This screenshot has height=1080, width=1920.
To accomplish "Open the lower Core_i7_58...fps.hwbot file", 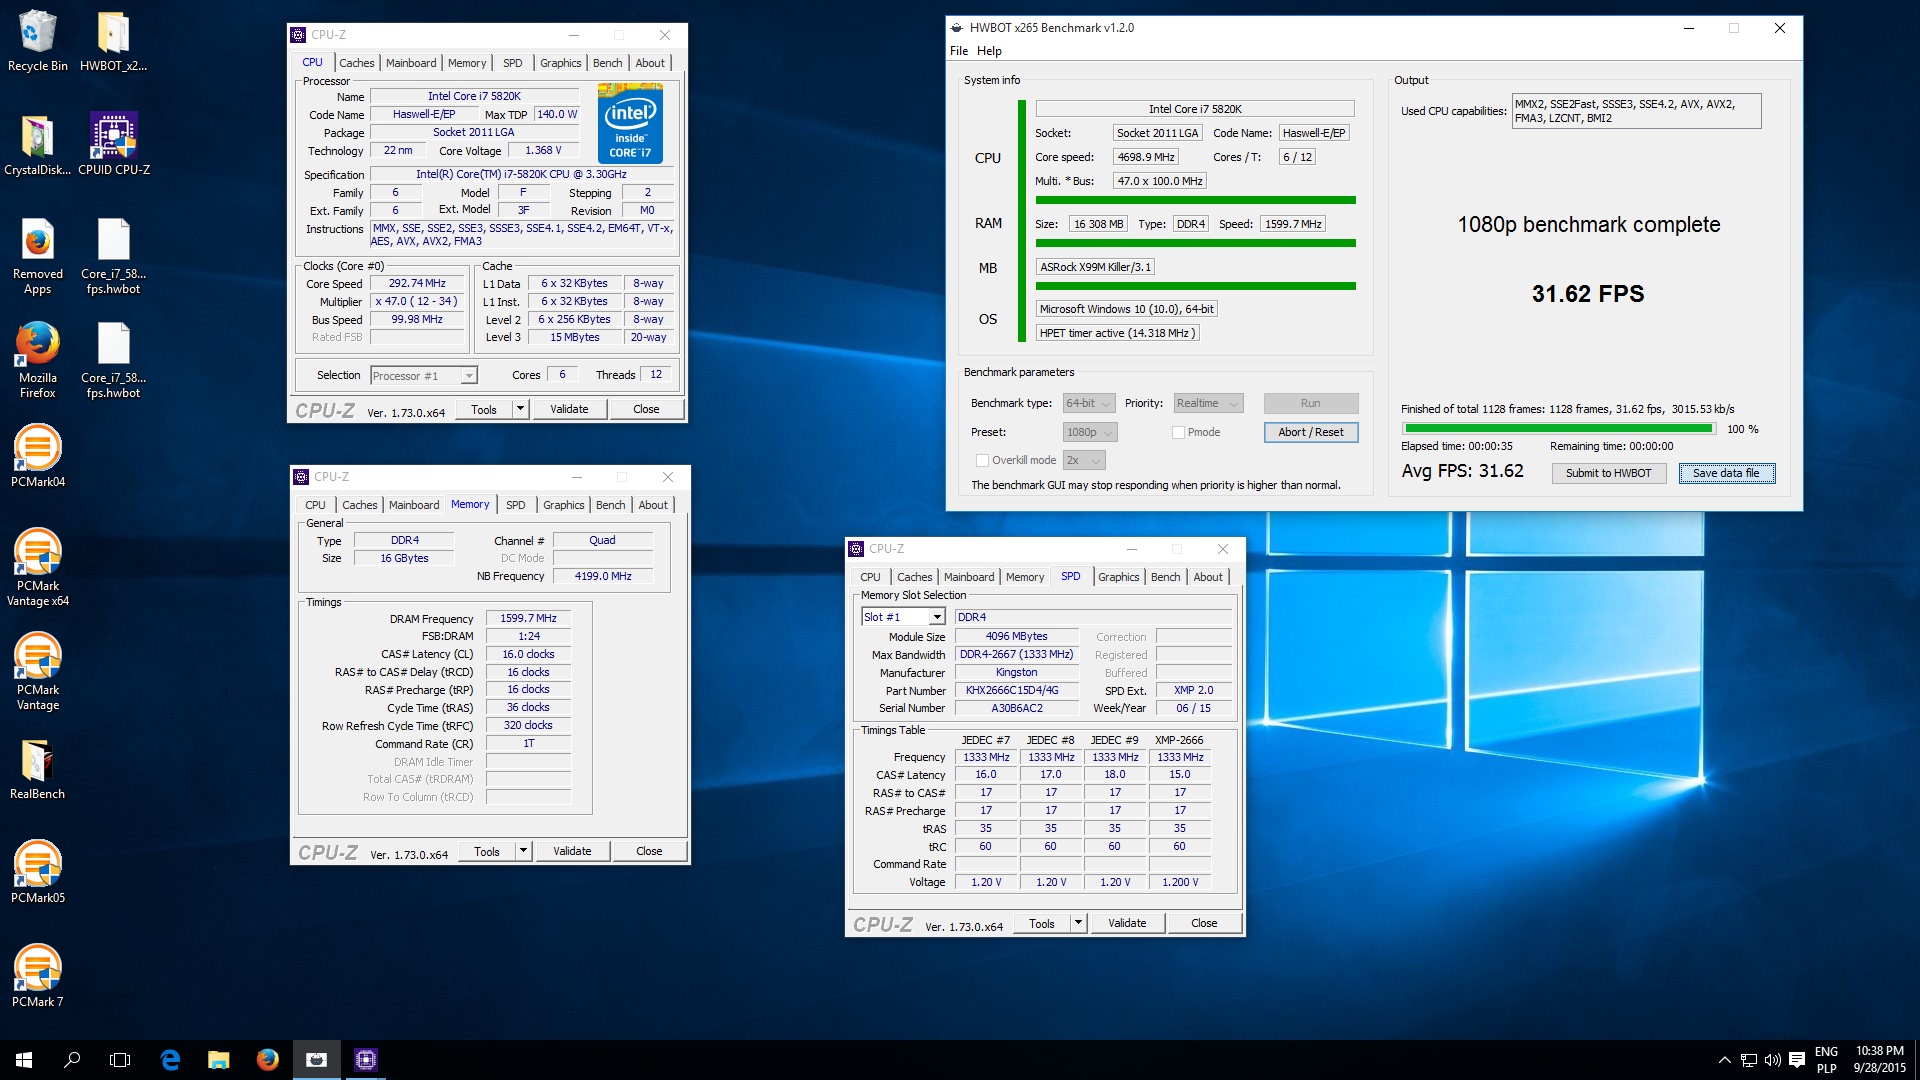I will pyautogui.click(x=113, y=361).
